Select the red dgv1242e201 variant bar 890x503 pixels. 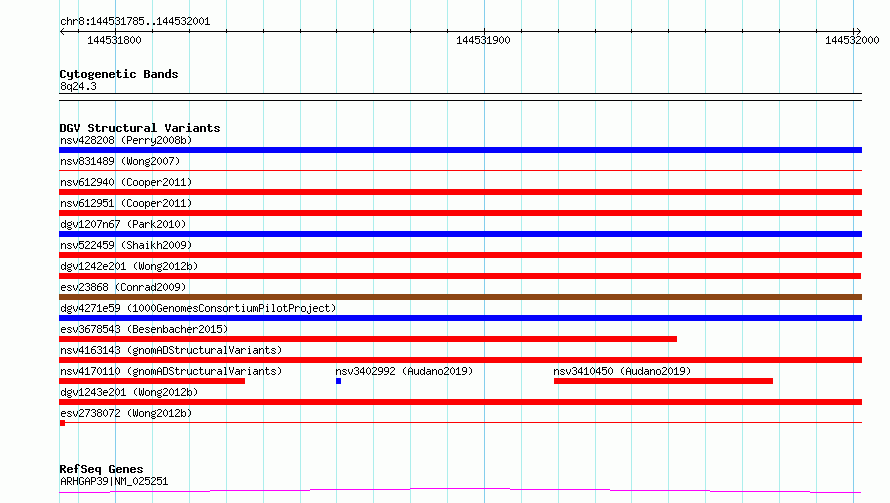[x=460, y=276]
